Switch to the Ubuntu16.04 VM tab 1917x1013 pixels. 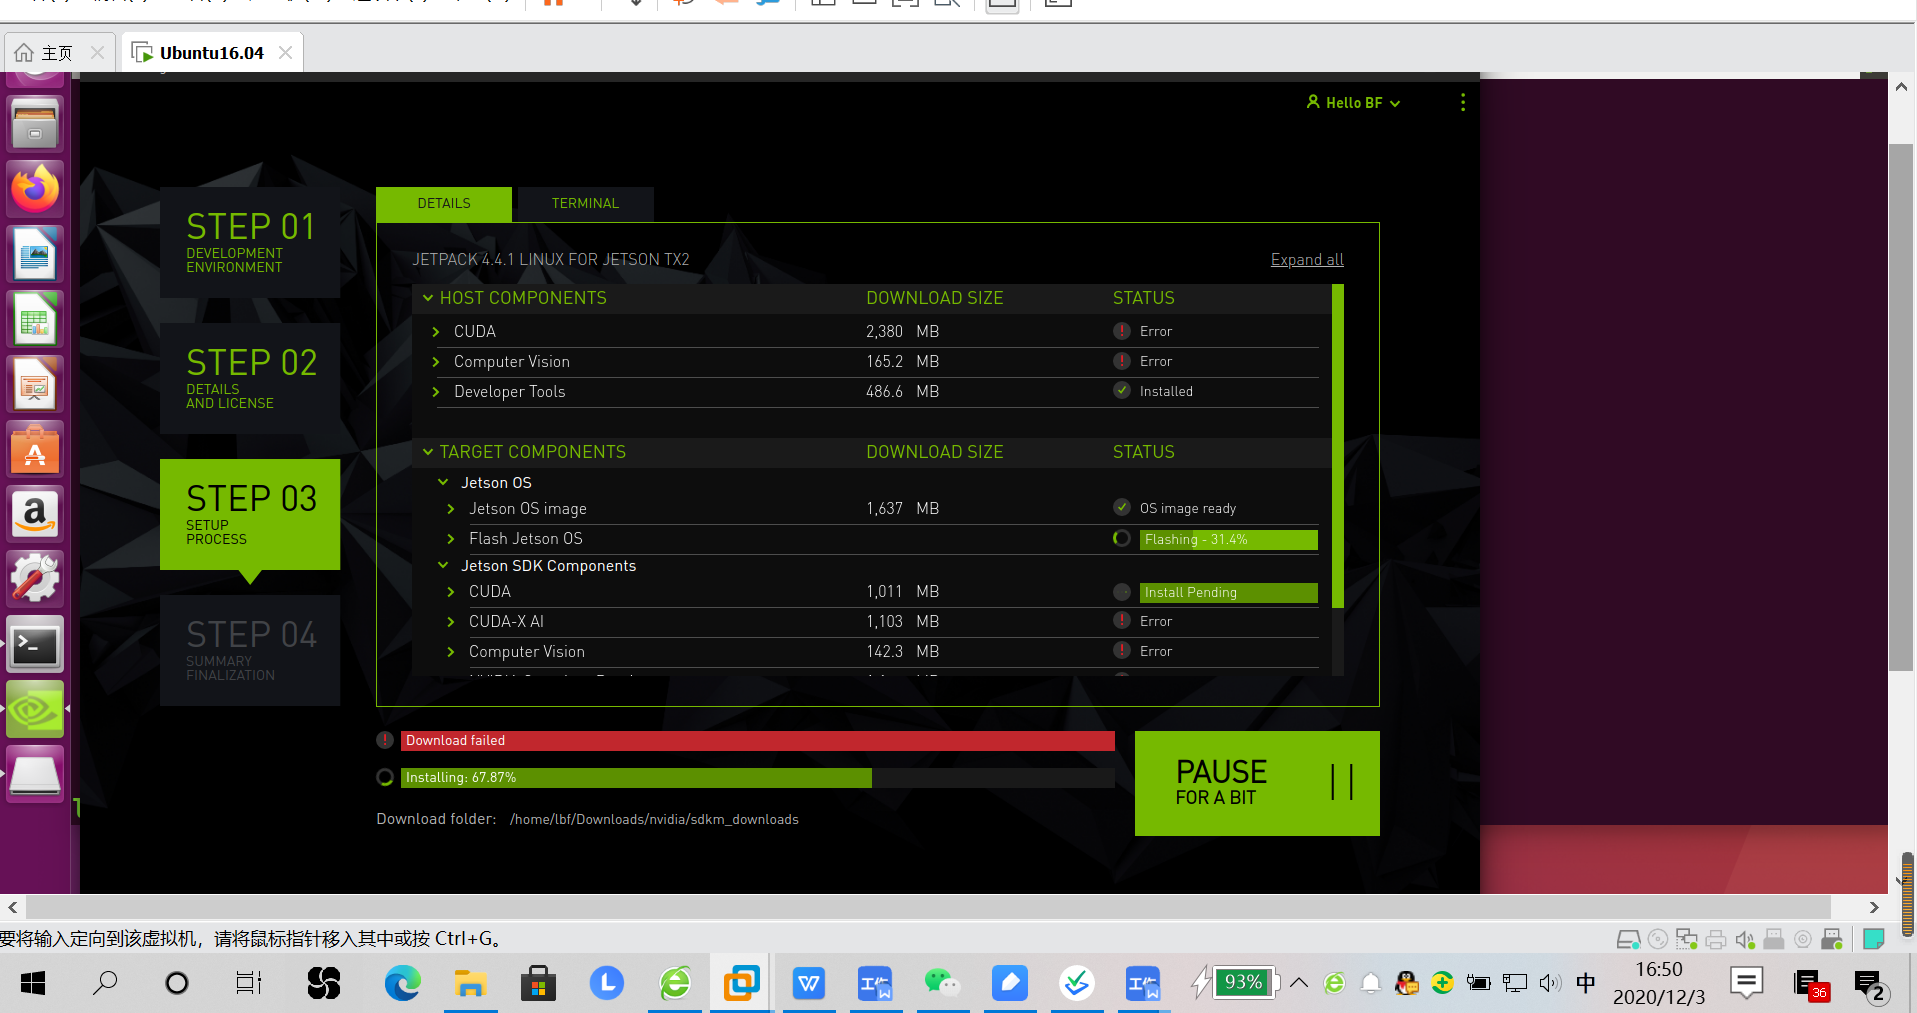(211, 52)
